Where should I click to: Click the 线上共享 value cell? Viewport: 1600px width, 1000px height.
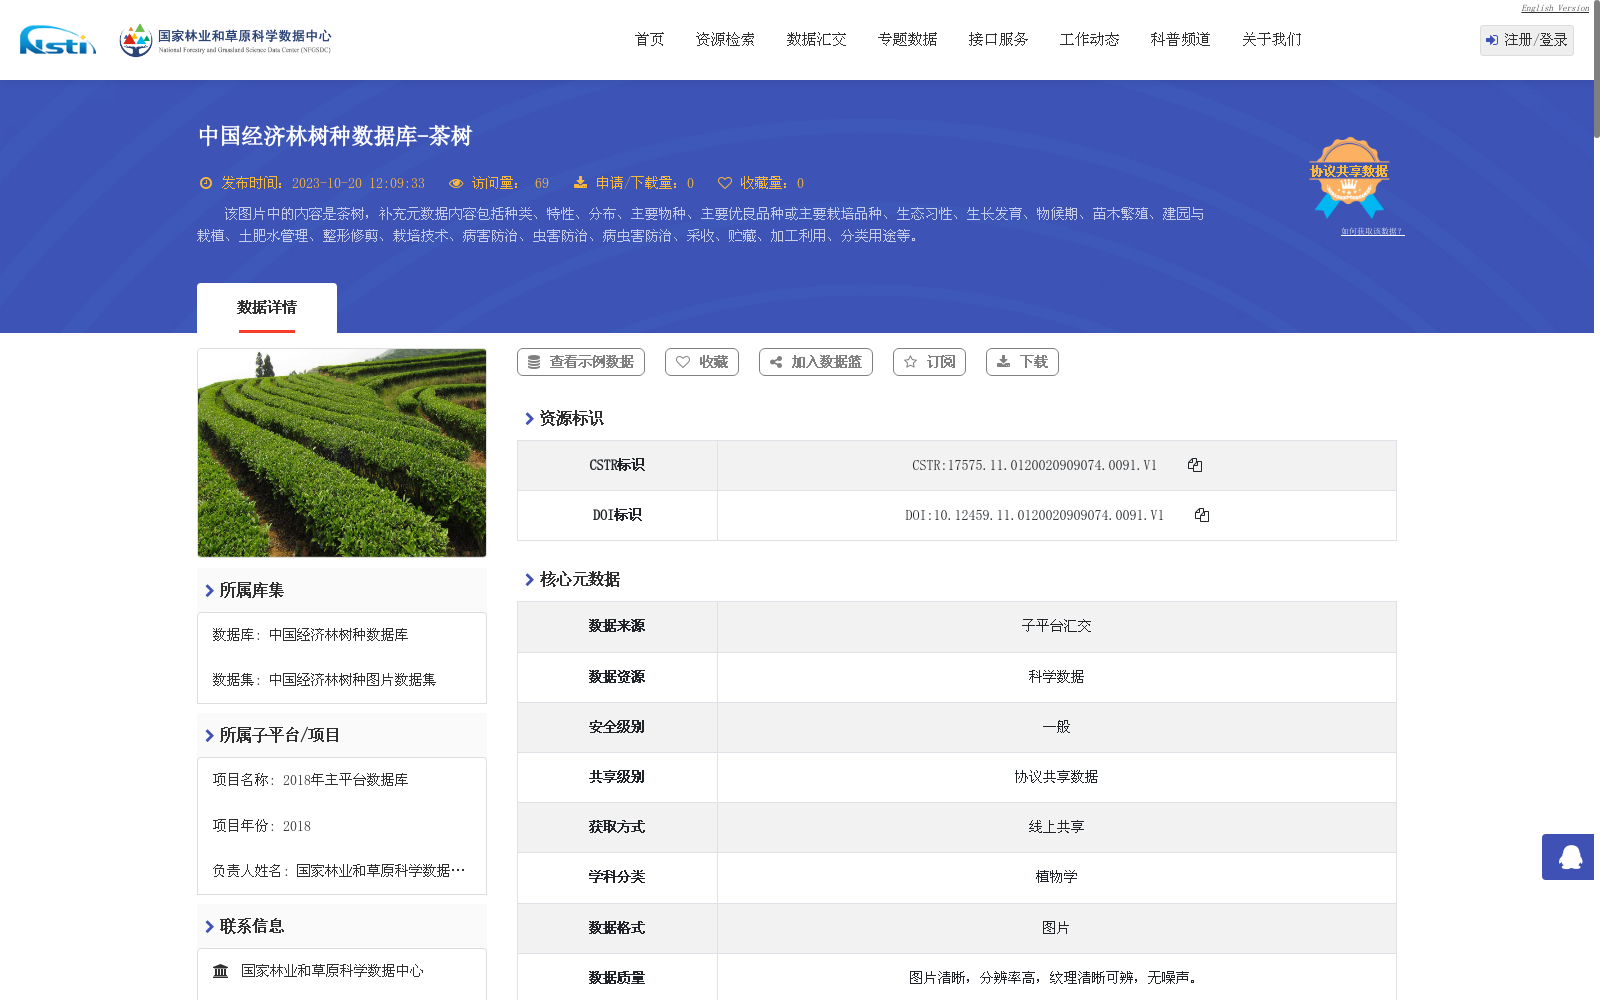point(1057,827)
